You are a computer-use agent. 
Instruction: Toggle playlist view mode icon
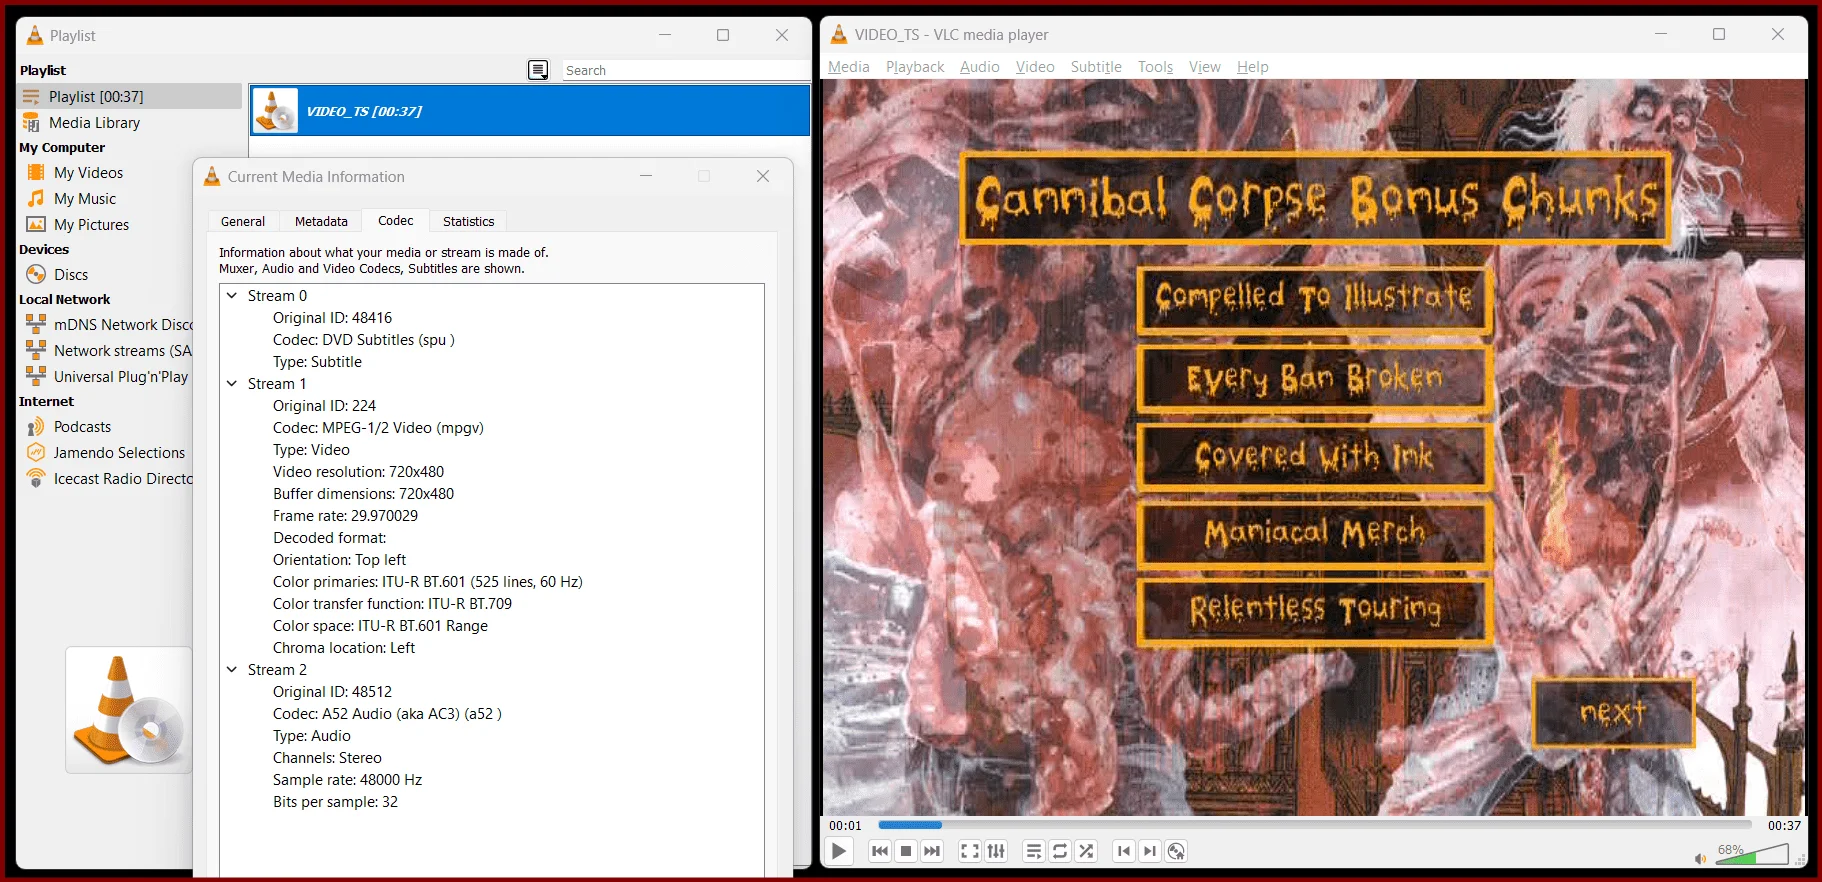(x=538, y=70)
